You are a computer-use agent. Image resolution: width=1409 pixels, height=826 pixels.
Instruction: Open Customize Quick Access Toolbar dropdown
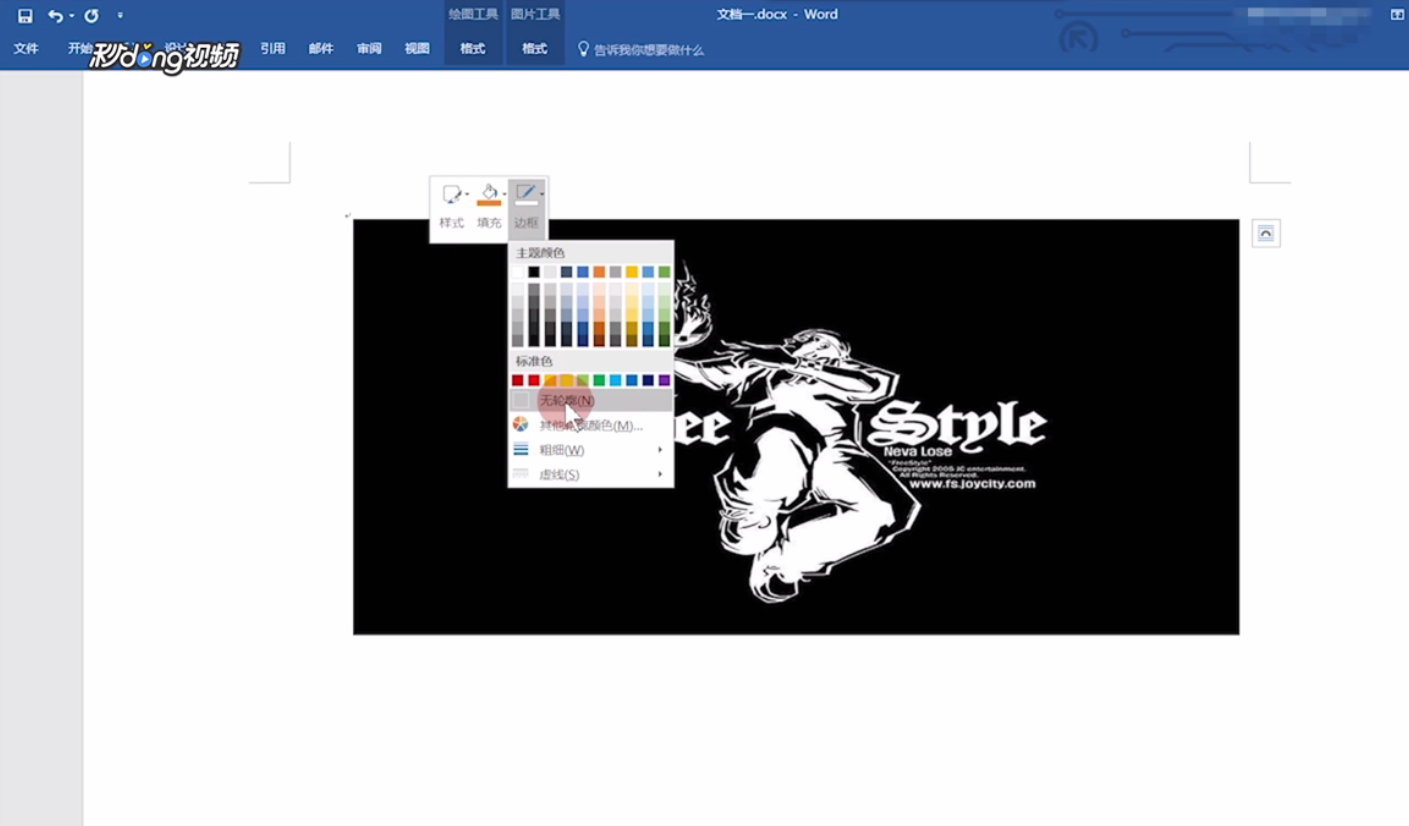[120, 16]
